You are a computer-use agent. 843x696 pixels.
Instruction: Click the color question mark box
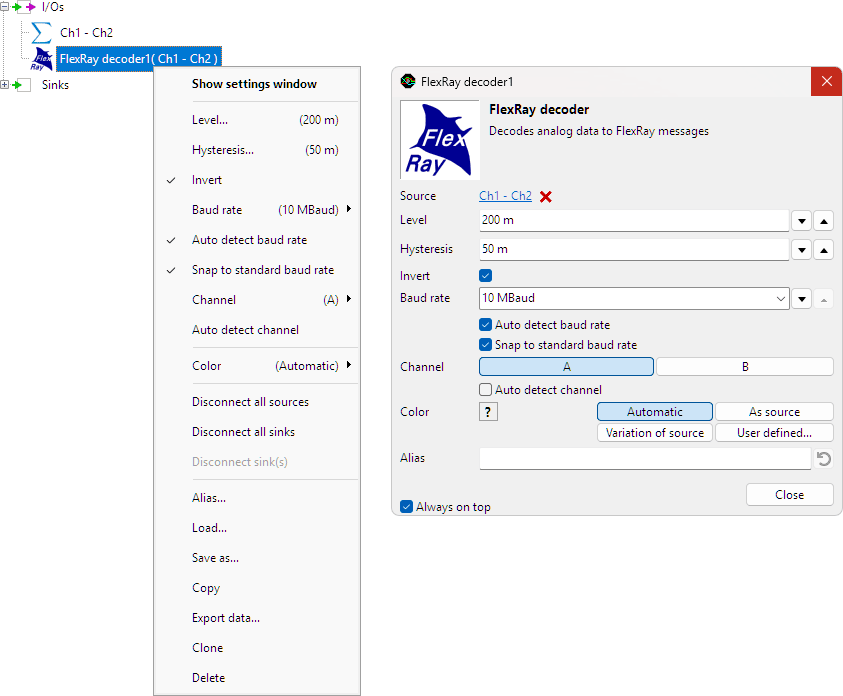488,412
